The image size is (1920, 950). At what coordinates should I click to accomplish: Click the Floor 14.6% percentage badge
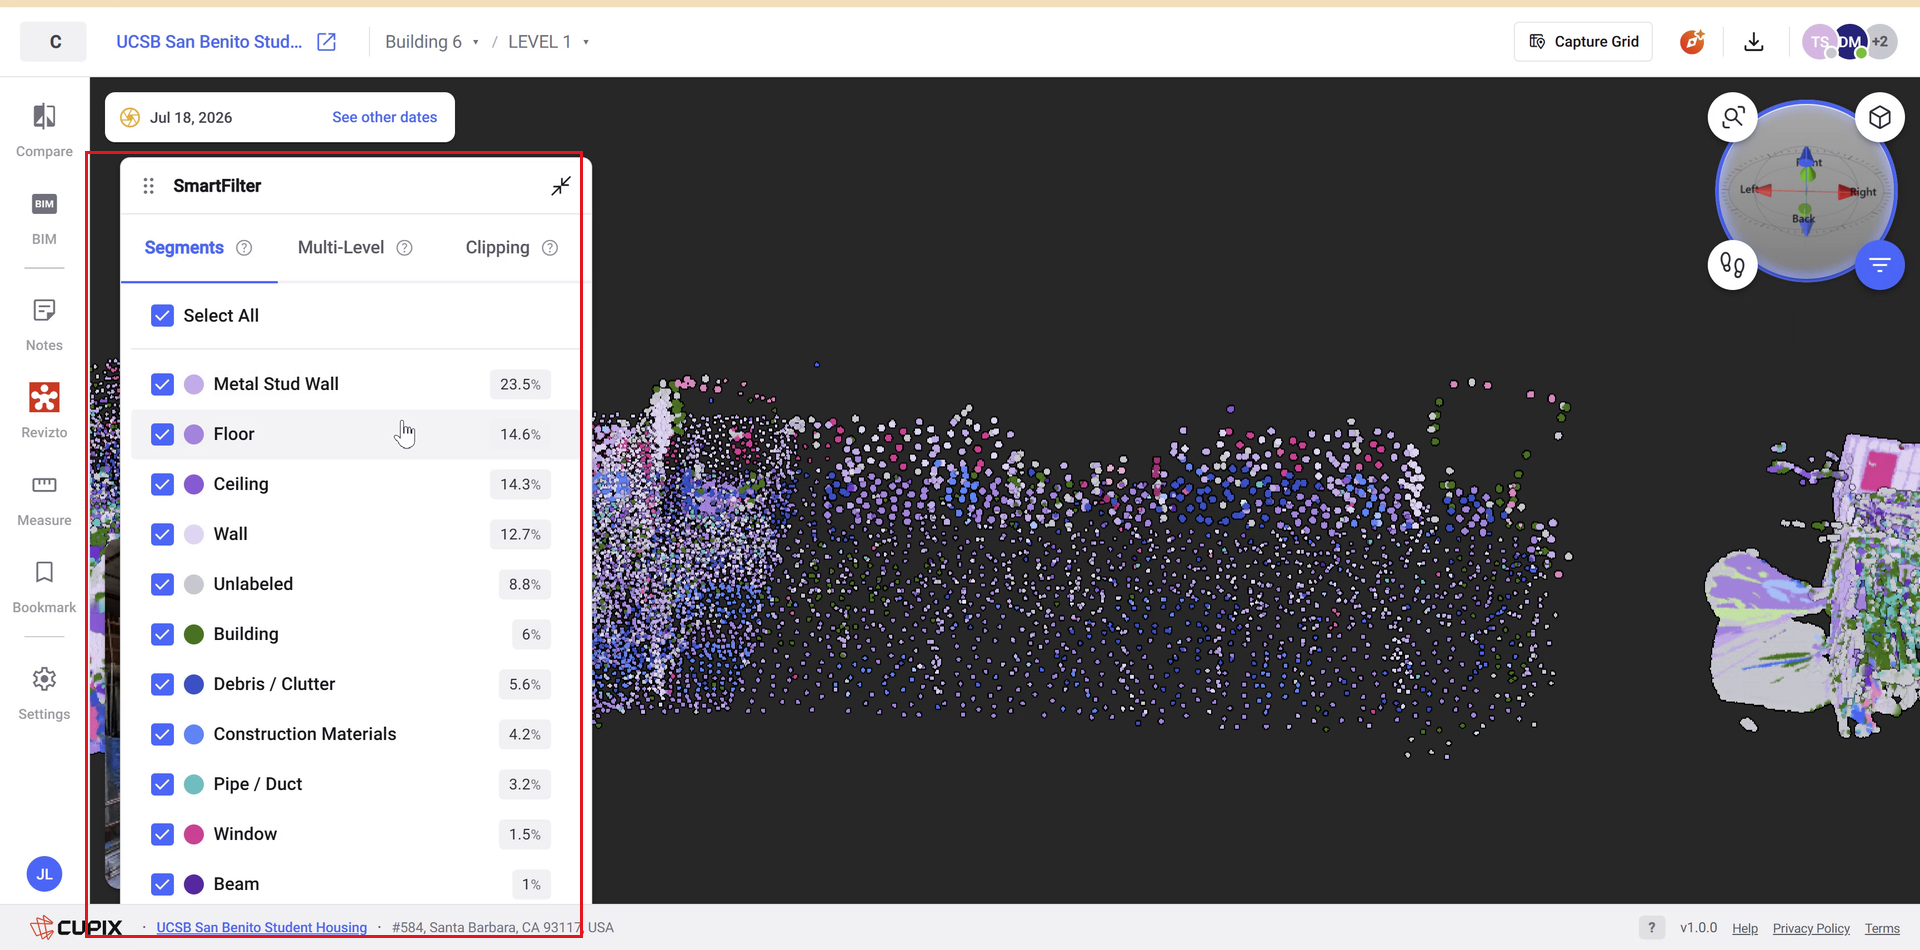point(520,434)
